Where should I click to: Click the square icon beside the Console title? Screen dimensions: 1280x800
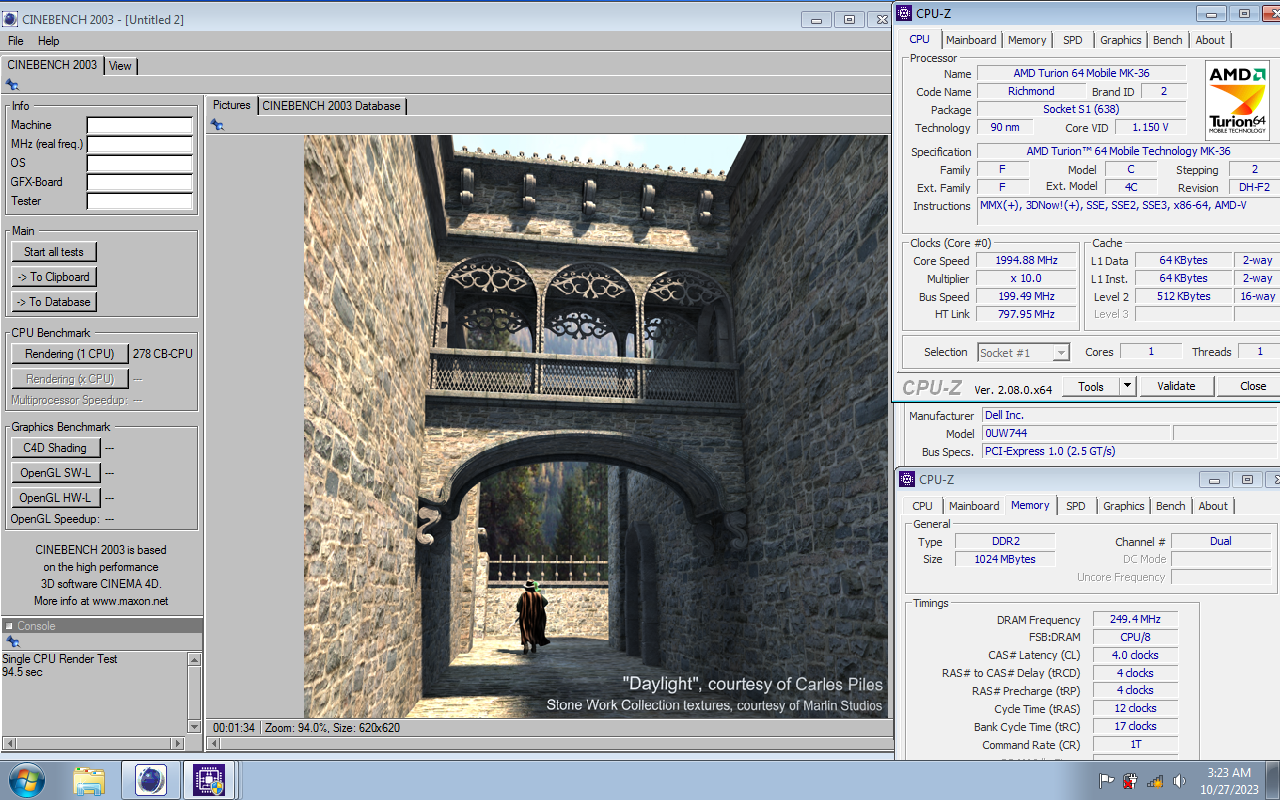[x=9, y=626]
